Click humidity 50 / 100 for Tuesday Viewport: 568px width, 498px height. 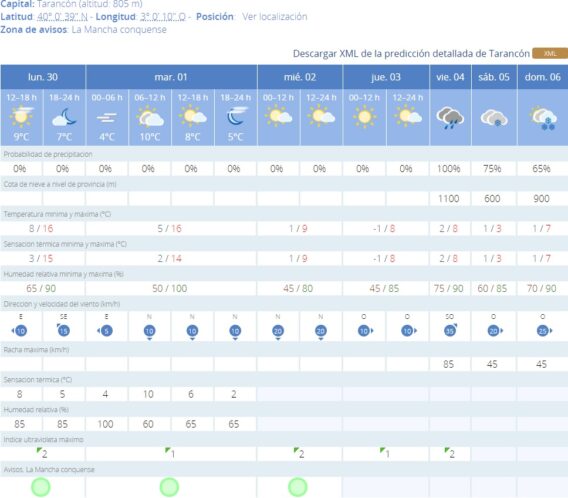coord(170,289)
